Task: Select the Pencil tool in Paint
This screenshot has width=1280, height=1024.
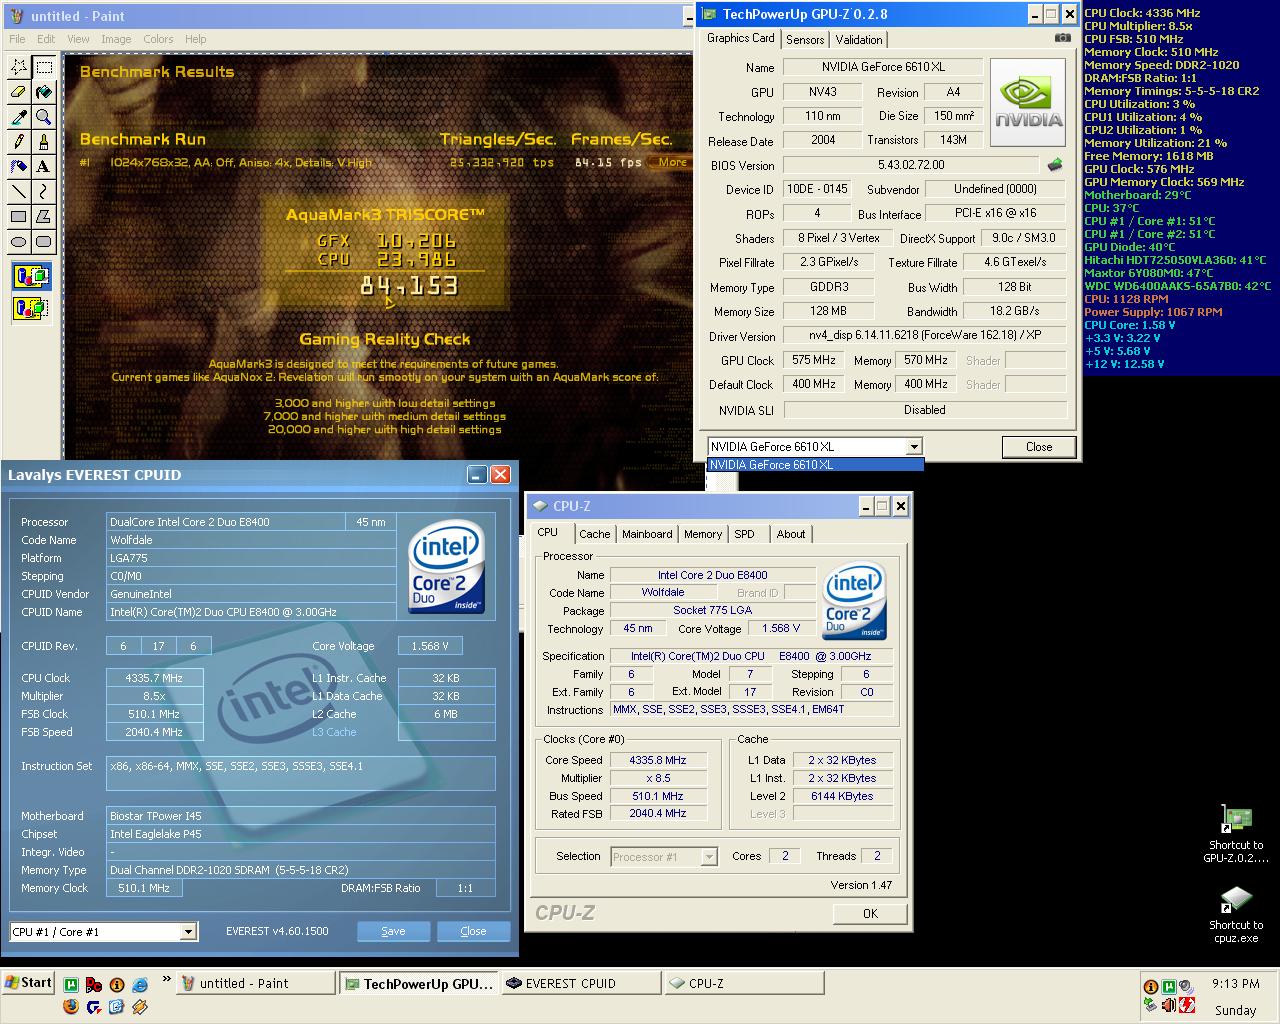Action: click(19, 142)
